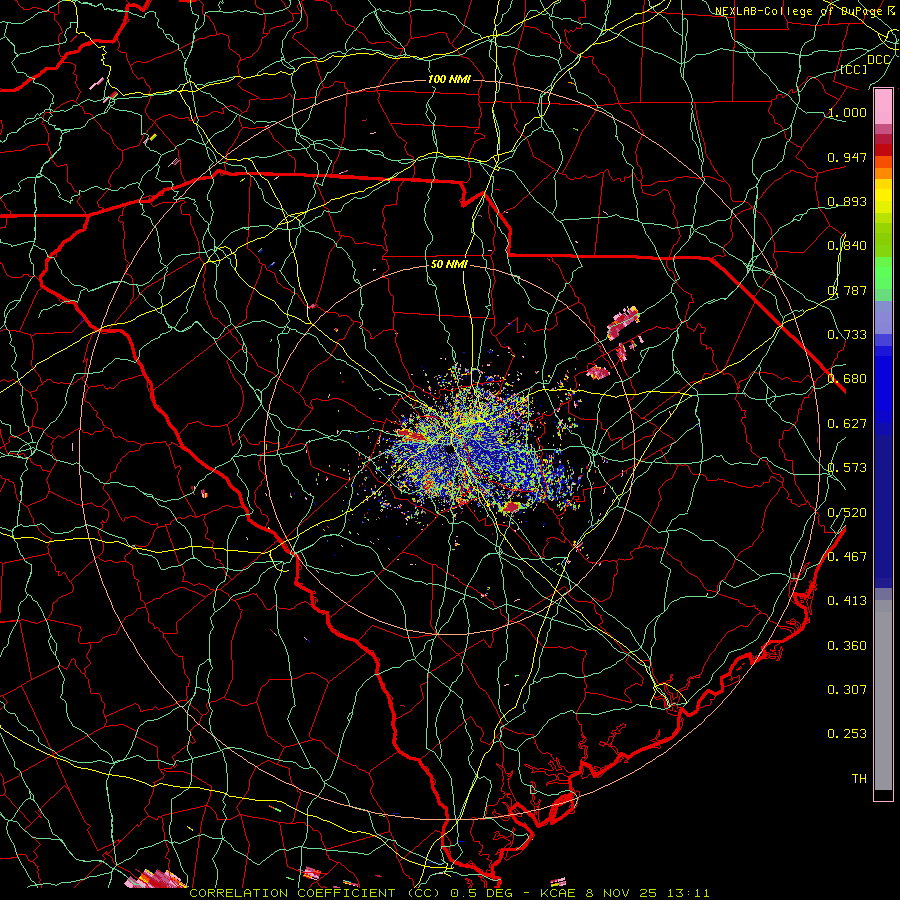
Task: Click the 0.840 legend value
Action: pyautogui.click(x=847, y=246)
